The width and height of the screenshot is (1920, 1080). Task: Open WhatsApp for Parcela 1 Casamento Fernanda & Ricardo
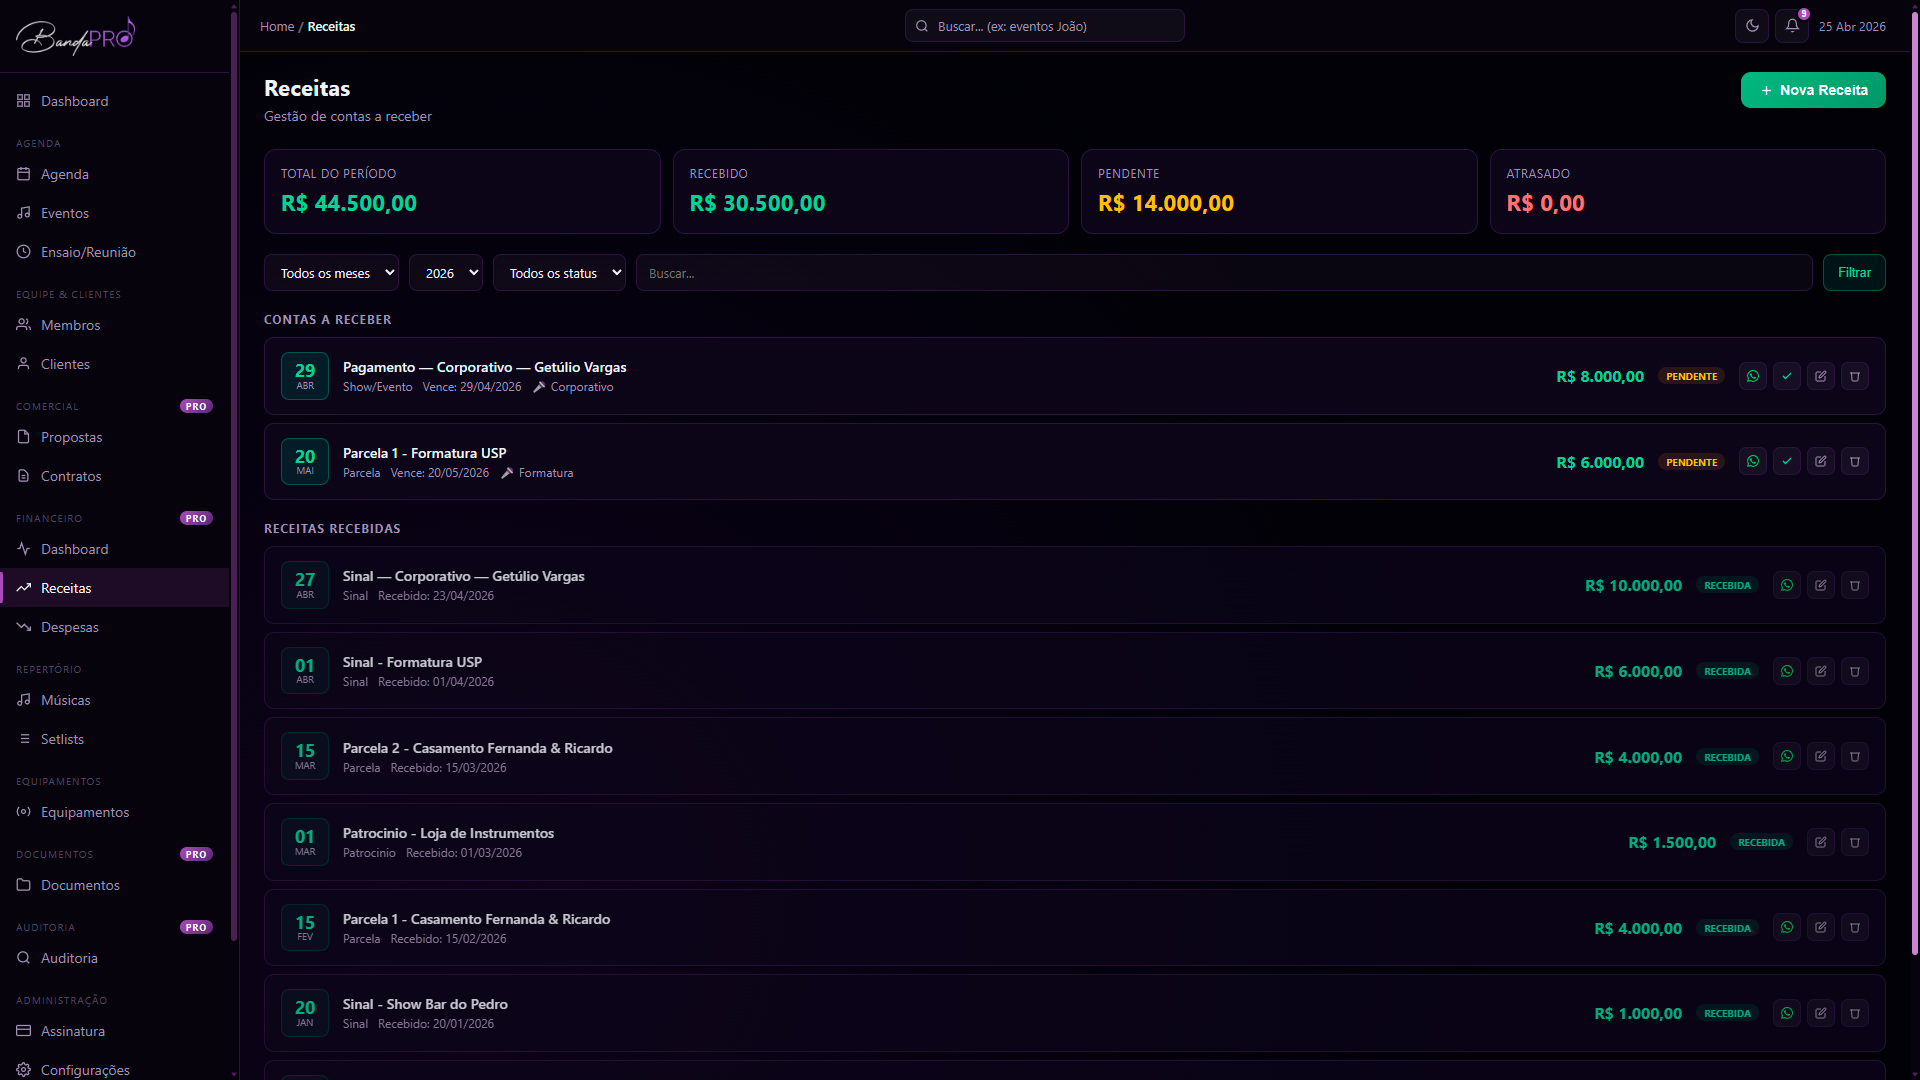click(1787, 927)
